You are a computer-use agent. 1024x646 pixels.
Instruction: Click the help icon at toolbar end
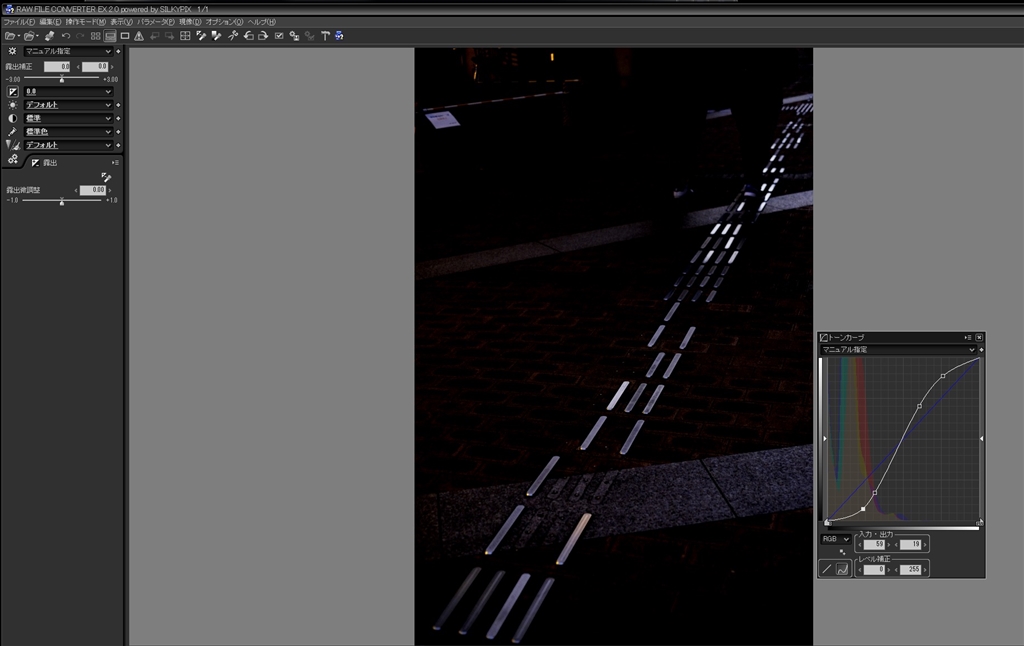point(339,36)
